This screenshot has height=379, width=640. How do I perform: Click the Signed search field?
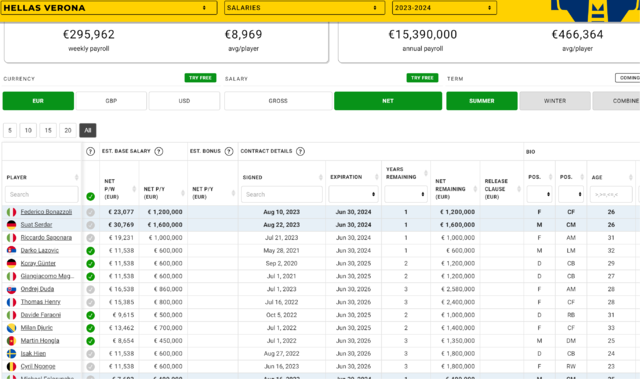click(282, 194)
